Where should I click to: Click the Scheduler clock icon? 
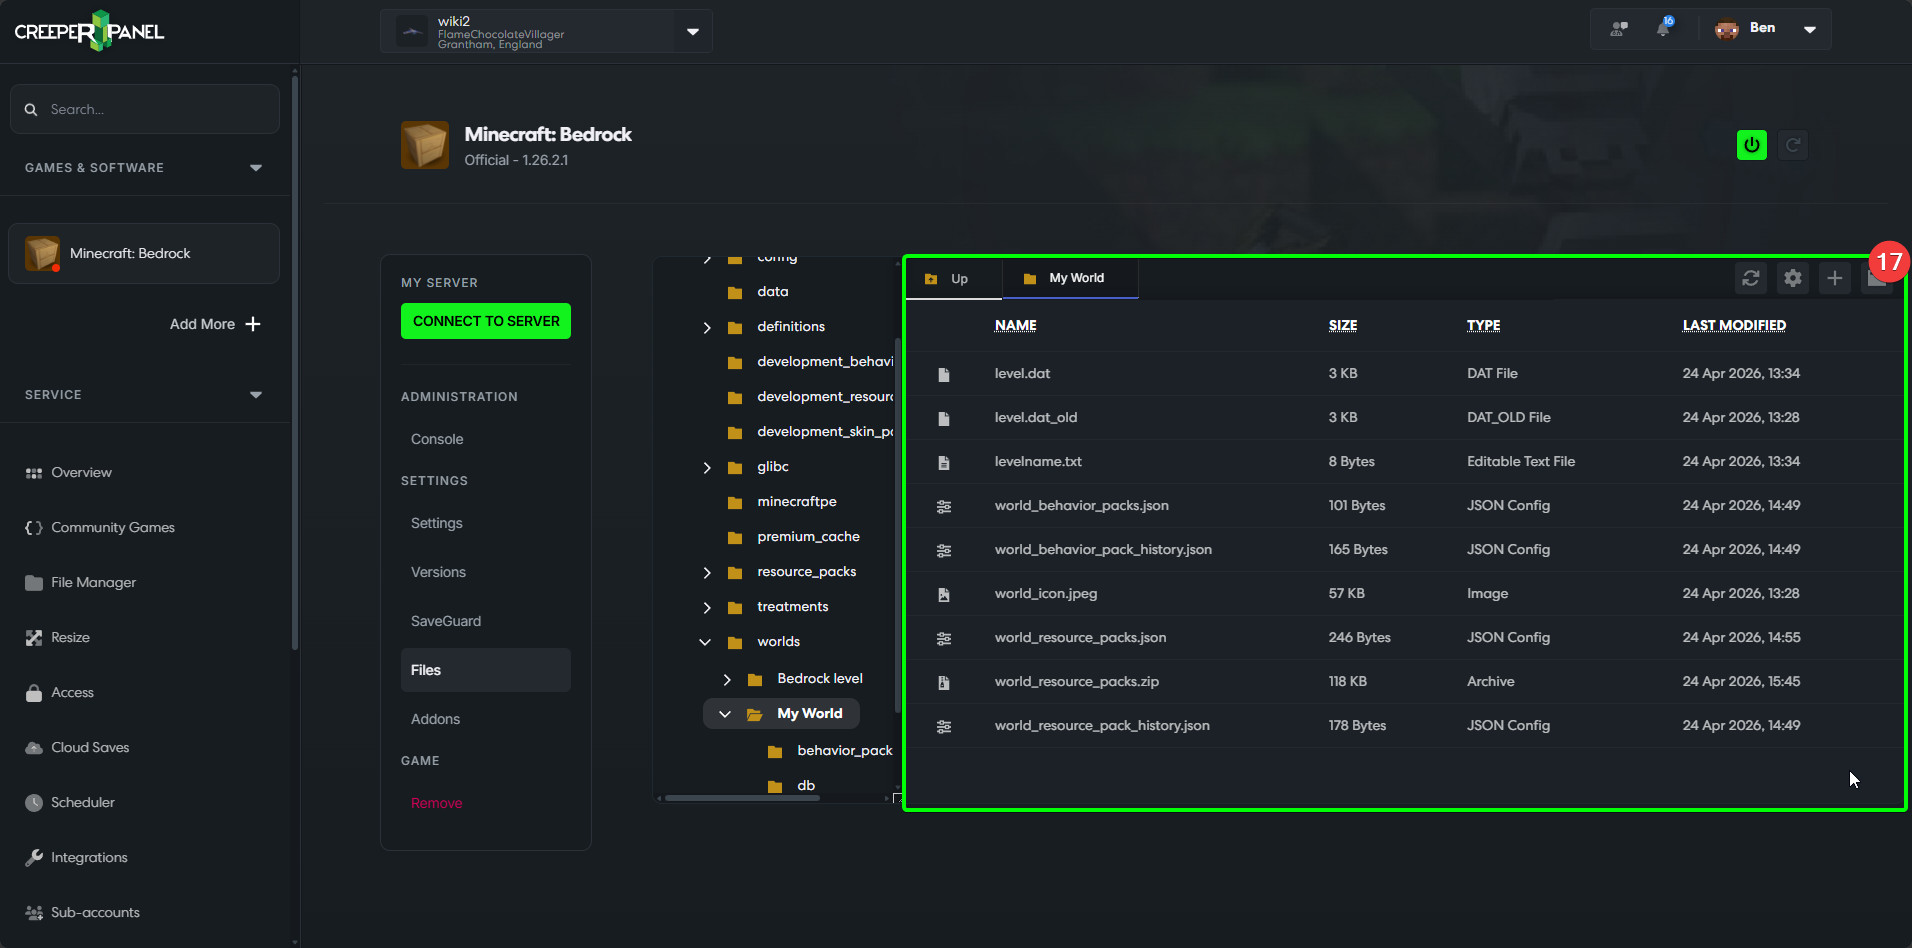[x=34, y=803]
